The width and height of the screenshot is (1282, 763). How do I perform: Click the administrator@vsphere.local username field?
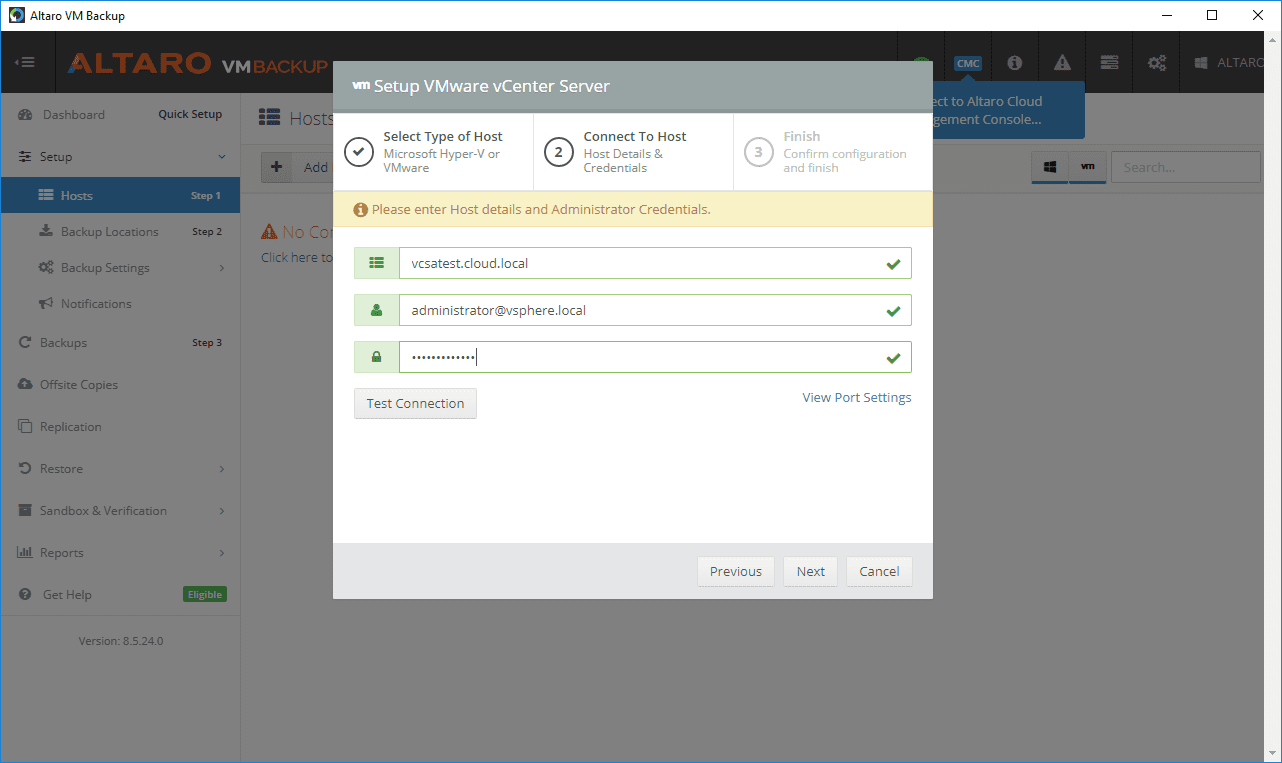point(655,310)
